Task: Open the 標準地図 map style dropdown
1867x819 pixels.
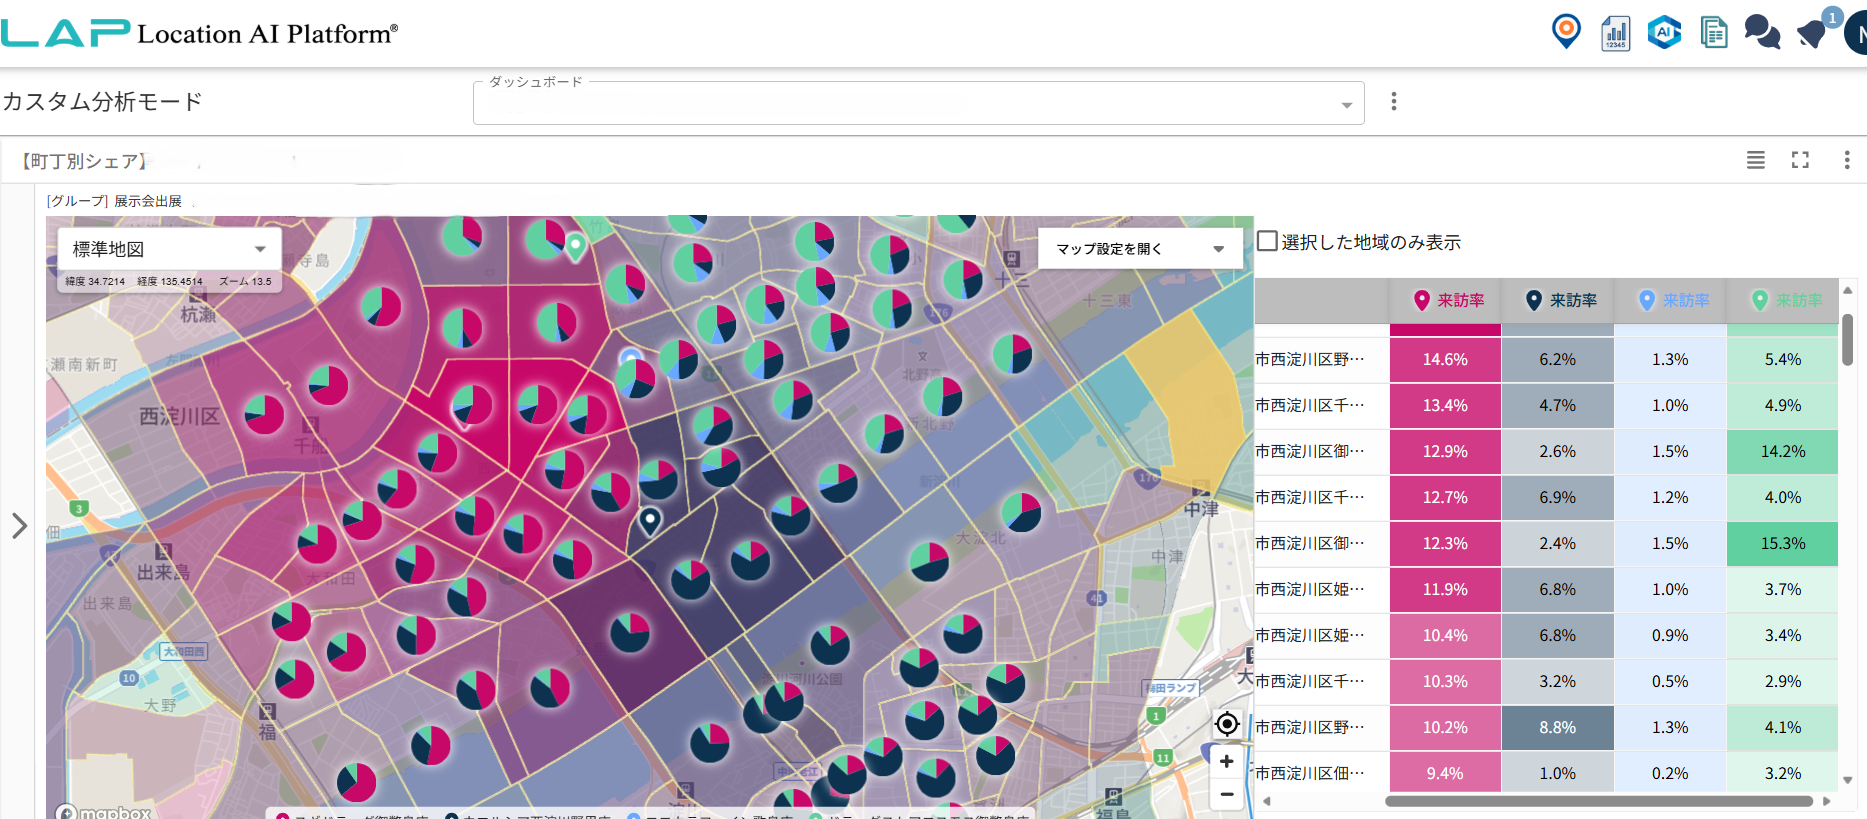Action: pos(168,249)
